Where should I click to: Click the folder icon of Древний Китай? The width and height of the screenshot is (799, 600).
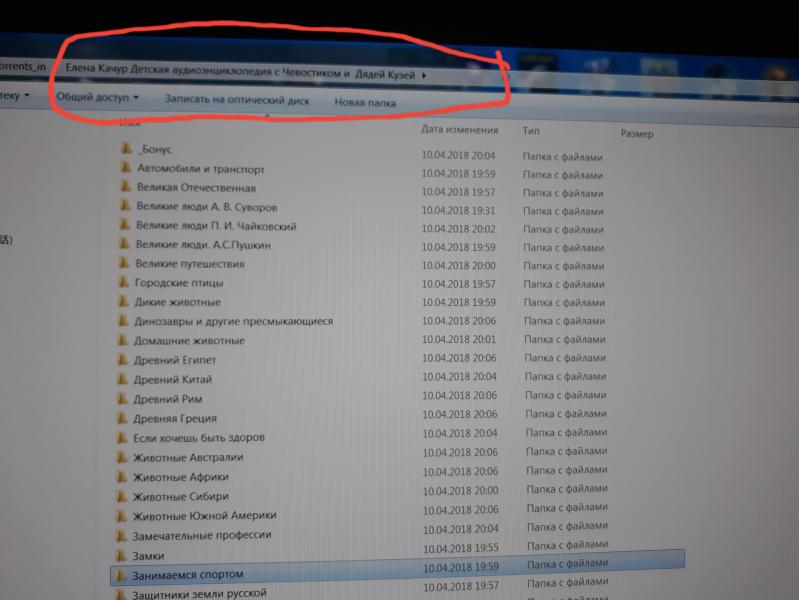(x=123, y=379)
